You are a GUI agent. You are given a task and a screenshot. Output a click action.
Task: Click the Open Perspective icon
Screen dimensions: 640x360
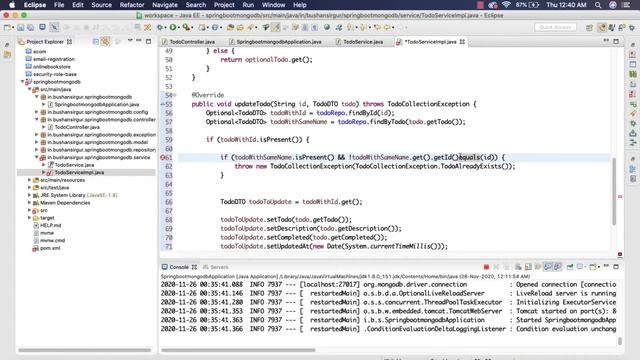tap(589, 27)
